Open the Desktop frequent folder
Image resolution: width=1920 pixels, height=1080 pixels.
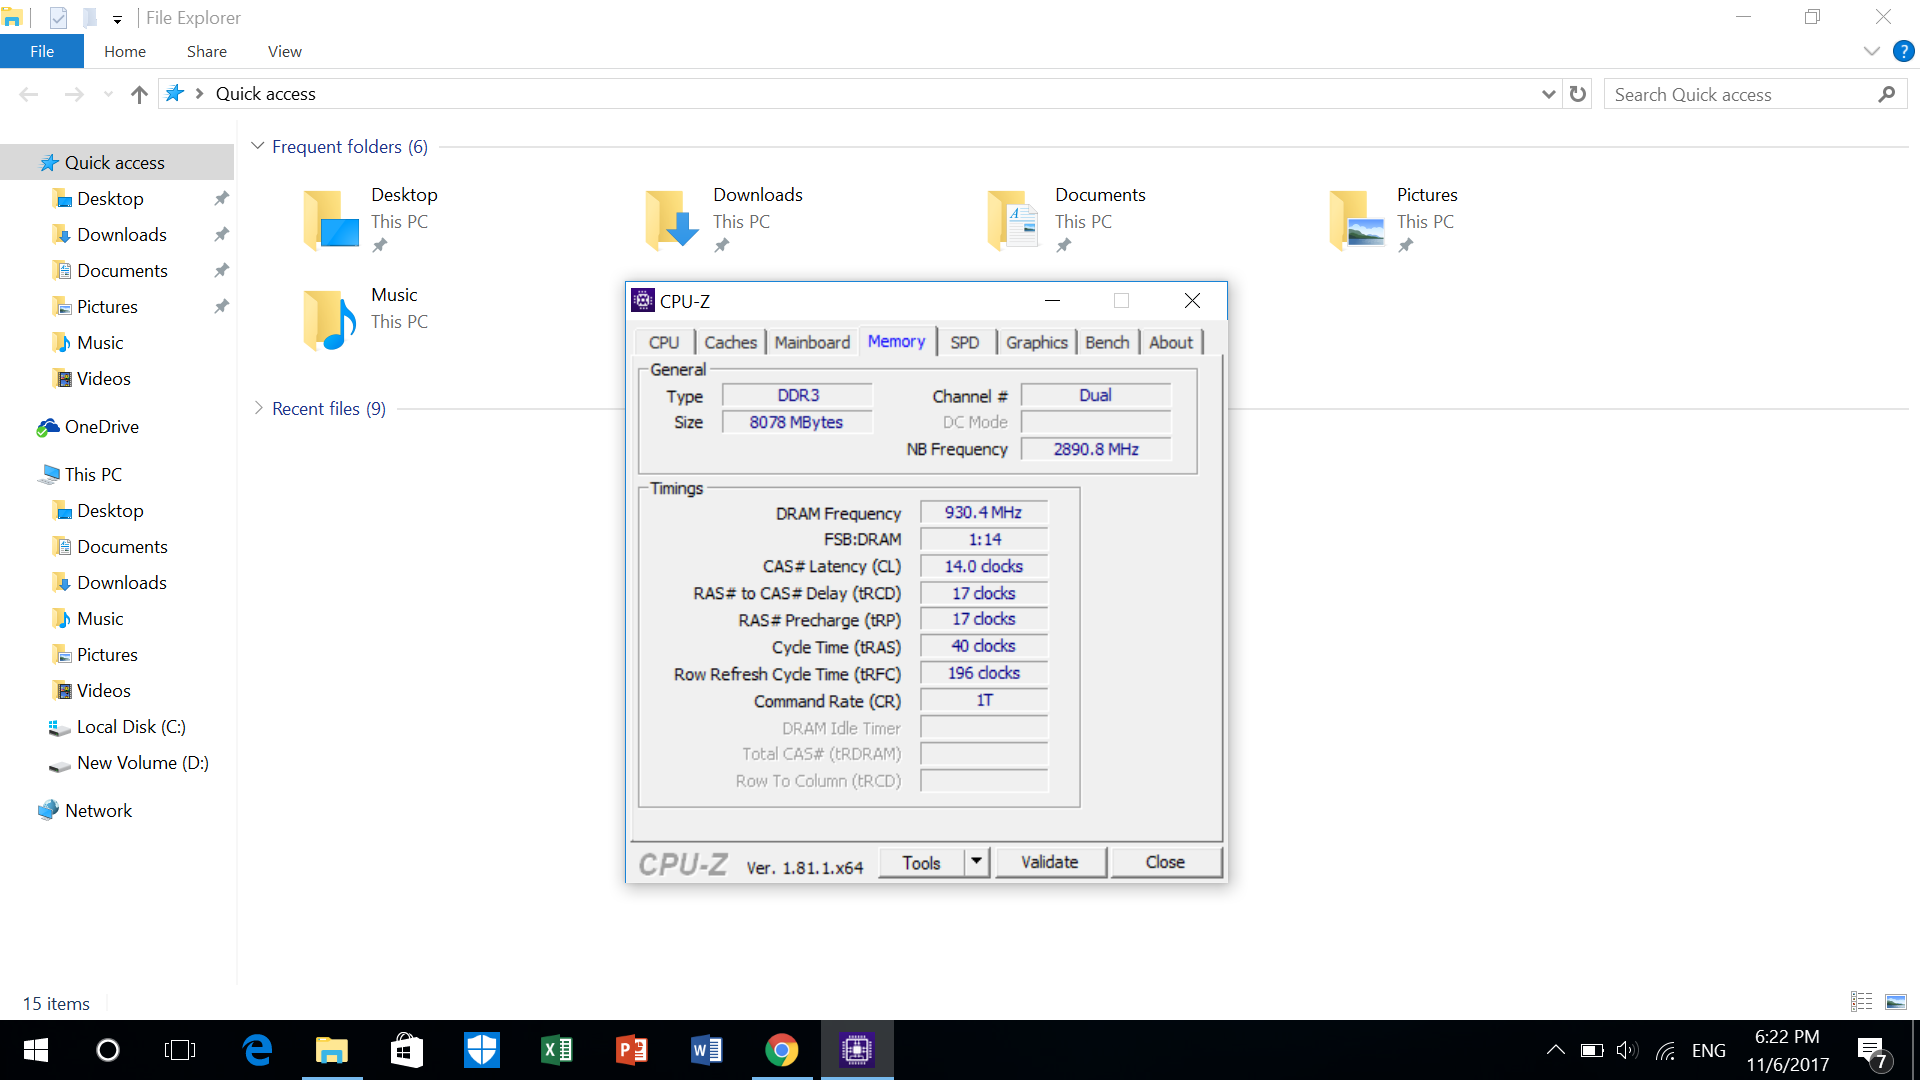[x=371, y=219]
